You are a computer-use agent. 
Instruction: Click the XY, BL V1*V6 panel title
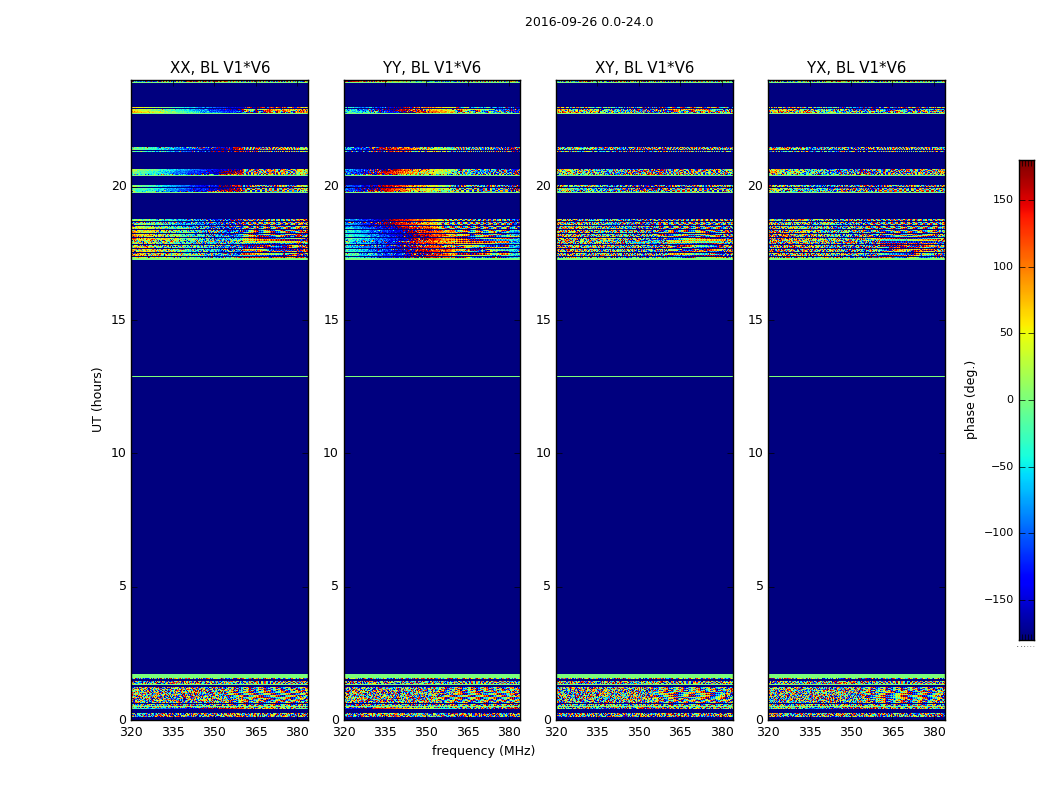644,68
